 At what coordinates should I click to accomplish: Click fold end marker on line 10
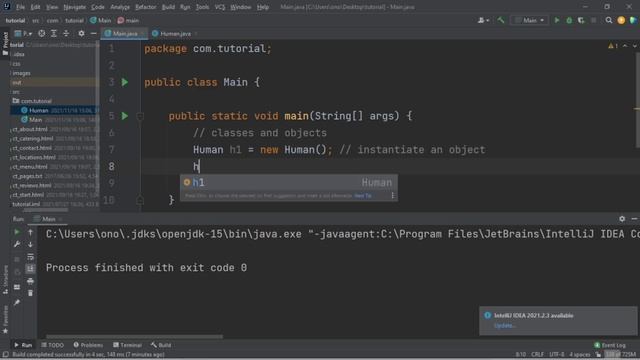tap(140, 200)
